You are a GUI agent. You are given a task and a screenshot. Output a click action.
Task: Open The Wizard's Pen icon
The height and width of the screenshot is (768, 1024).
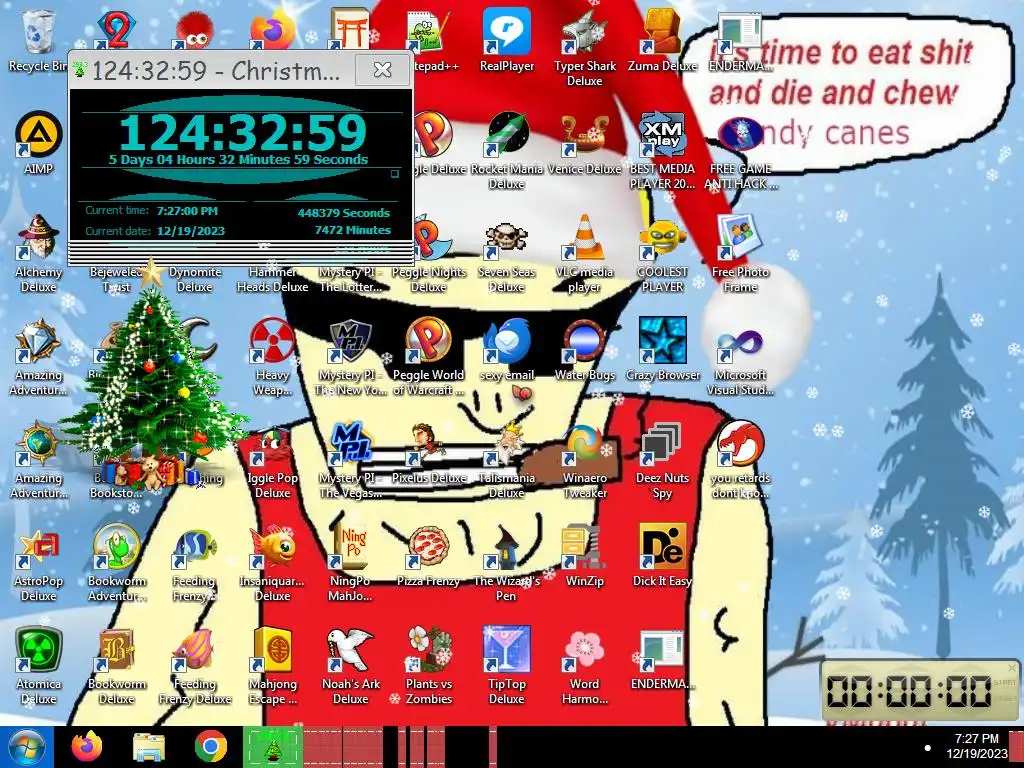click(x=507, y=563)
